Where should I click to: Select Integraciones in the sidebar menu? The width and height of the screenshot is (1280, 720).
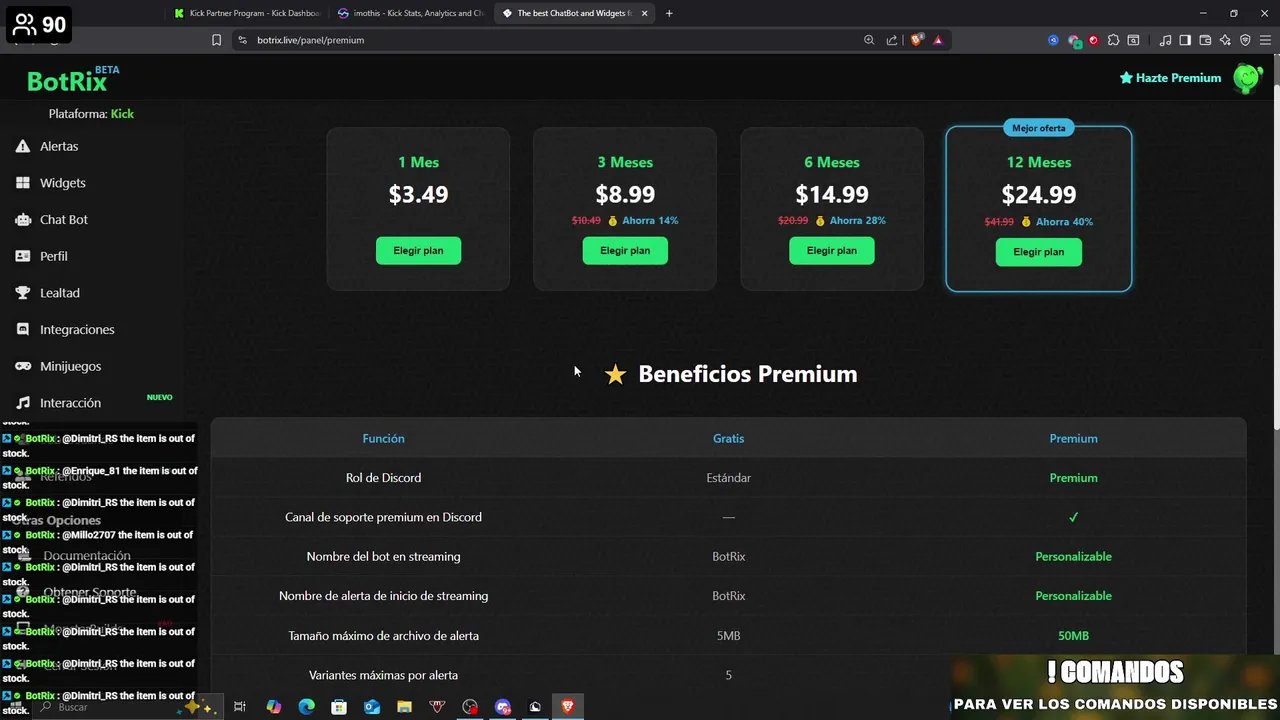coord(77,330)
